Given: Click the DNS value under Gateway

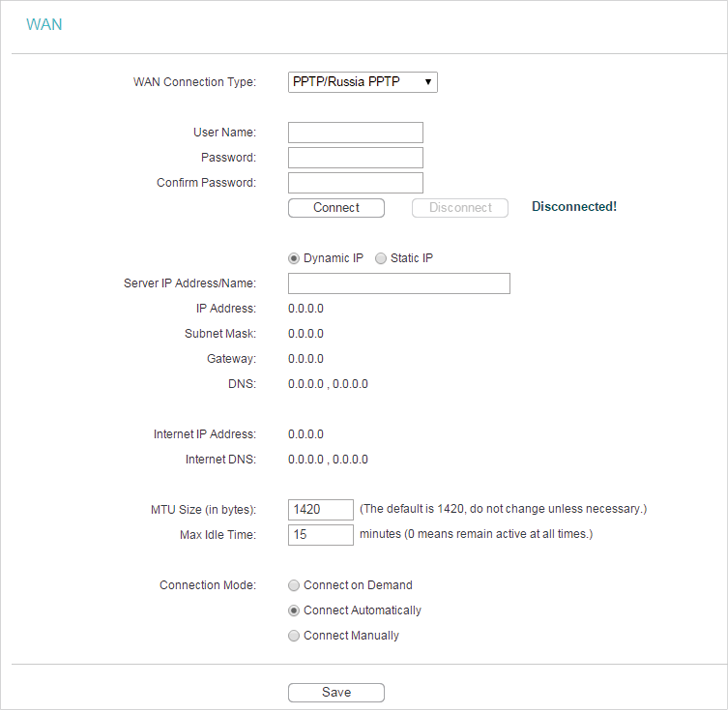Looking at the screenshot, I should click(328, 384).
